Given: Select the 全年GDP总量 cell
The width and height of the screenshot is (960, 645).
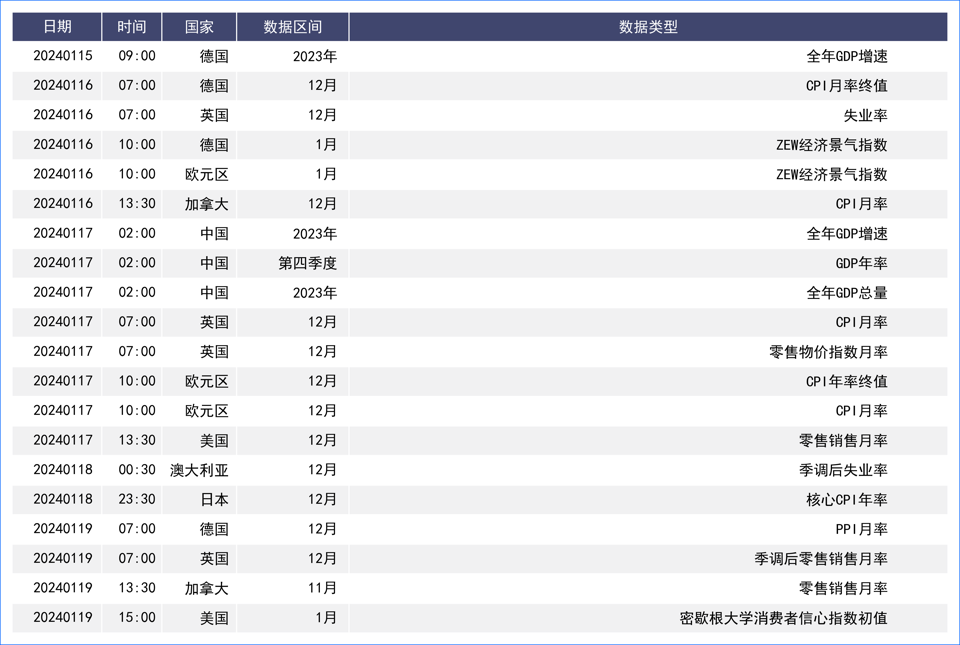Looking at the screenshot, I should [x=846, y=293].
